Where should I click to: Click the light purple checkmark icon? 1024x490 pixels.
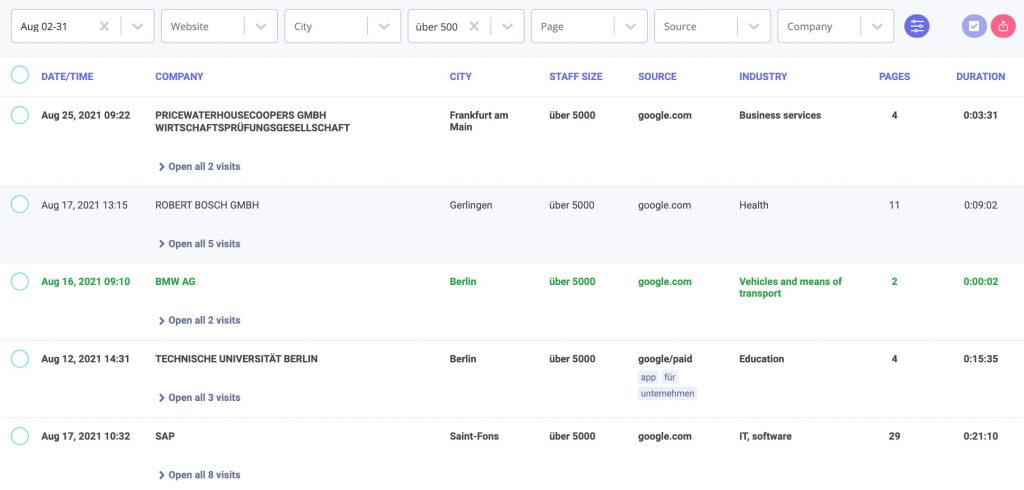[x=974, y=26]
